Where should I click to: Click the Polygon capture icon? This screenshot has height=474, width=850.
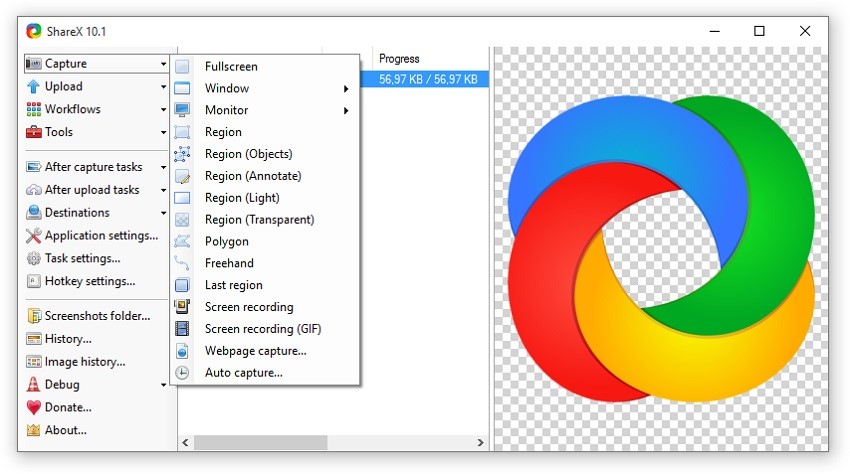click(x=182, y=241)
